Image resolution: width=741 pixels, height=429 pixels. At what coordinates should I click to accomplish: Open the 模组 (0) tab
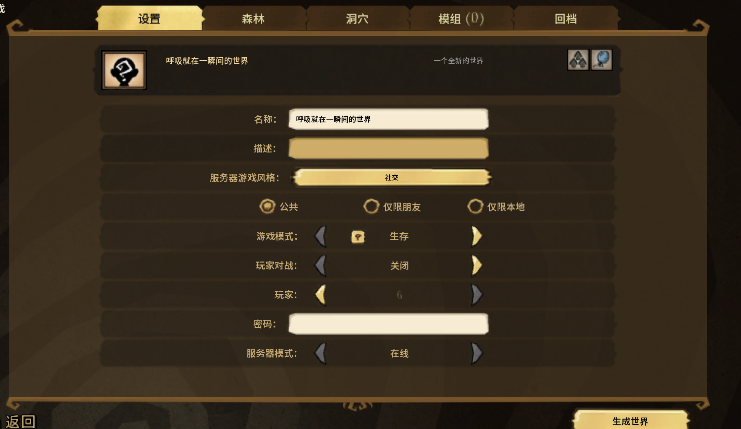click(x=461, y=19)
